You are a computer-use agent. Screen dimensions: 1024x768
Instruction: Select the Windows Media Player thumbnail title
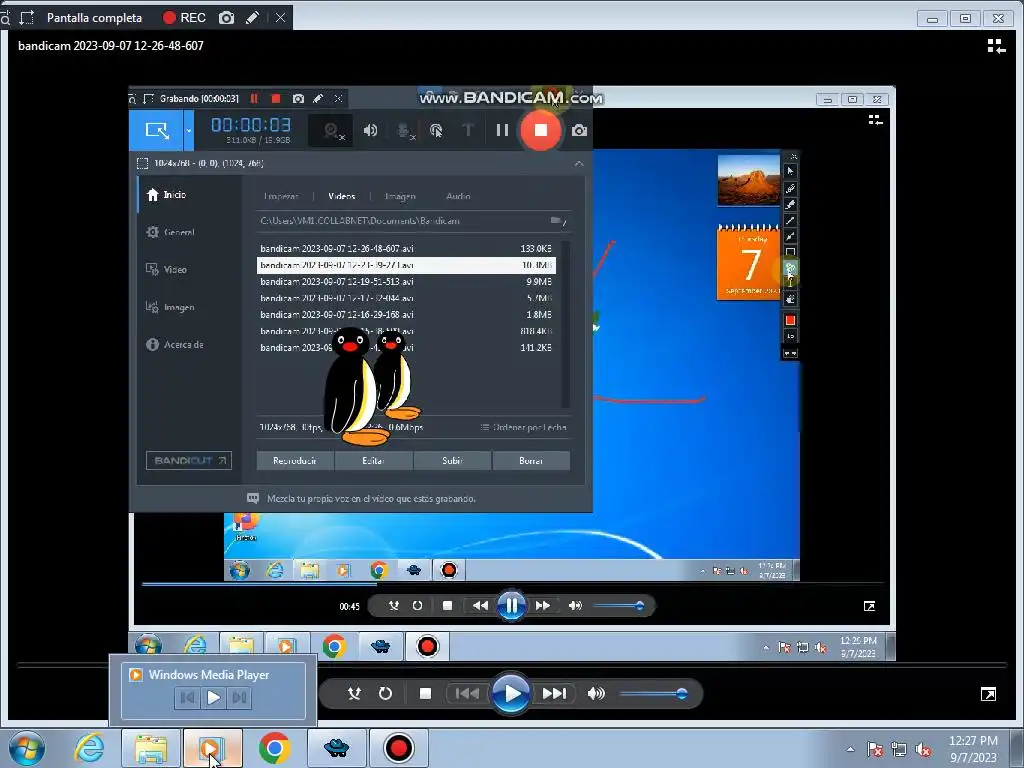click(x=208, y=675)
